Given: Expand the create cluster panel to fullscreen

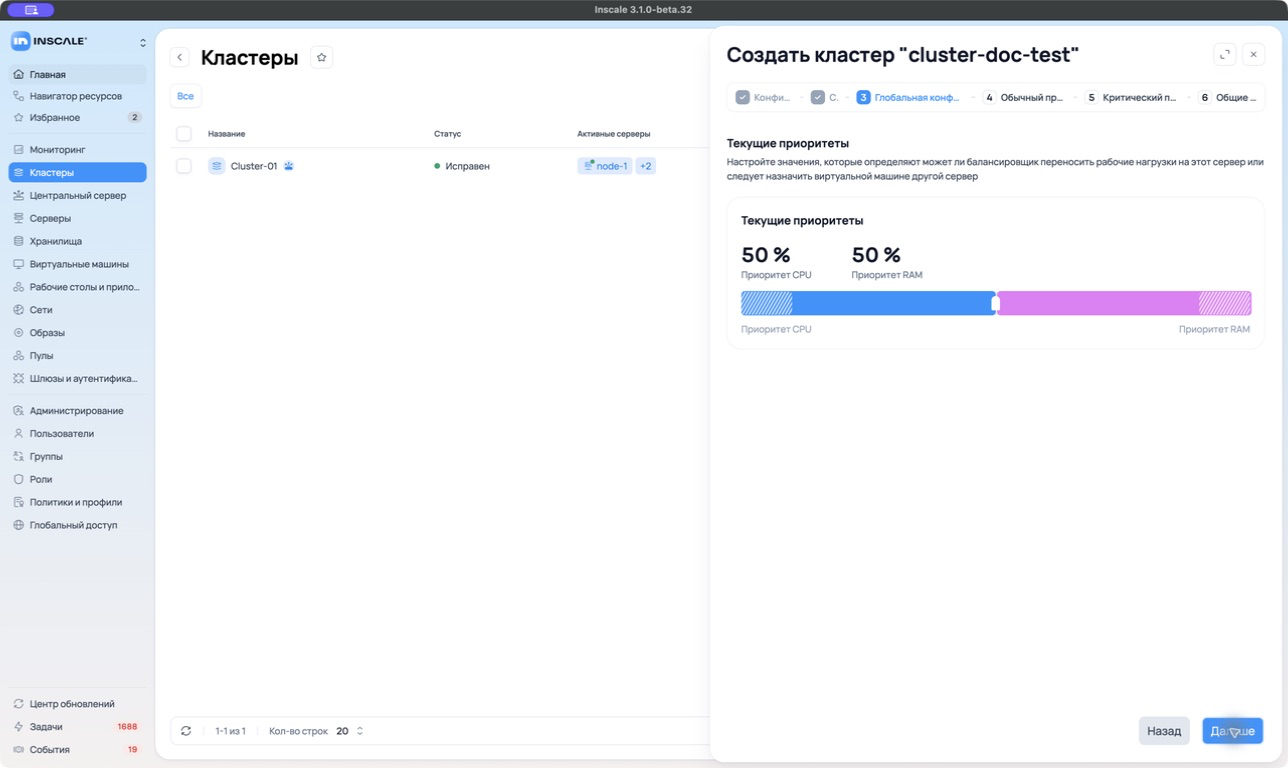Looking at the screenshot, I should 1225,55.
